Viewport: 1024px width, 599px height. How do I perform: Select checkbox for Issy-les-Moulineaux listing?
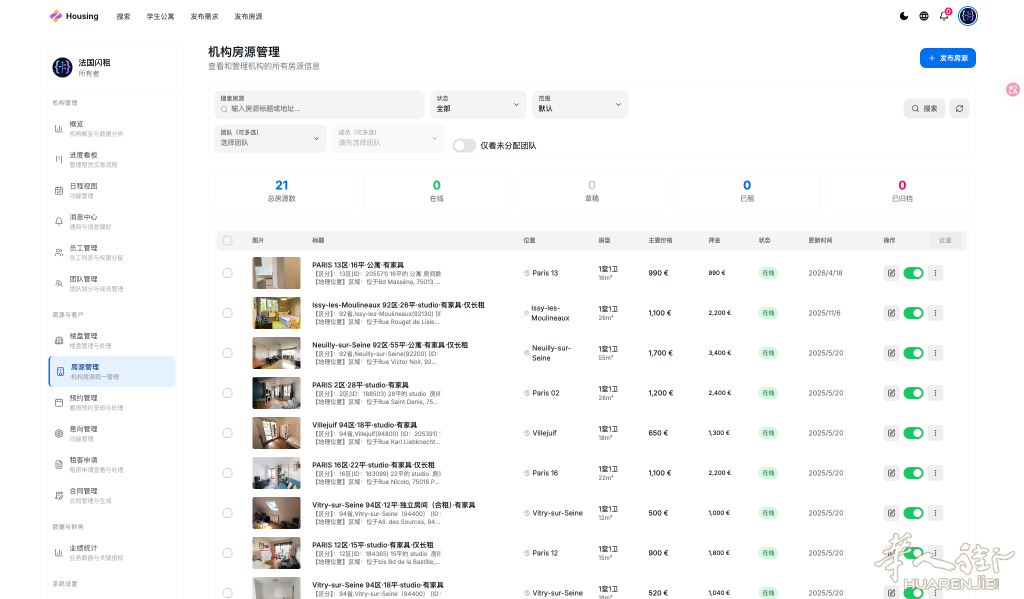coord(227,313)
